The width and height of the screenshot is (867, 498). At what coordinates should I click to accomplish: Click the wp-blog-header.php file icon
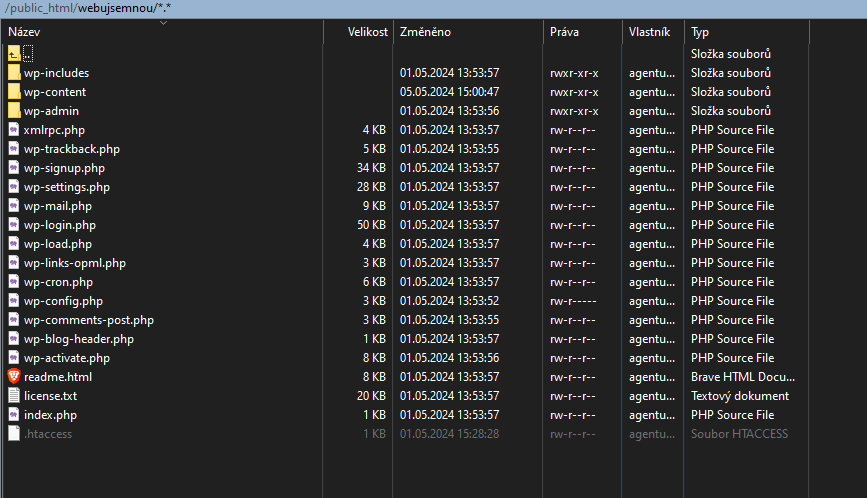(x=14, y=338)
